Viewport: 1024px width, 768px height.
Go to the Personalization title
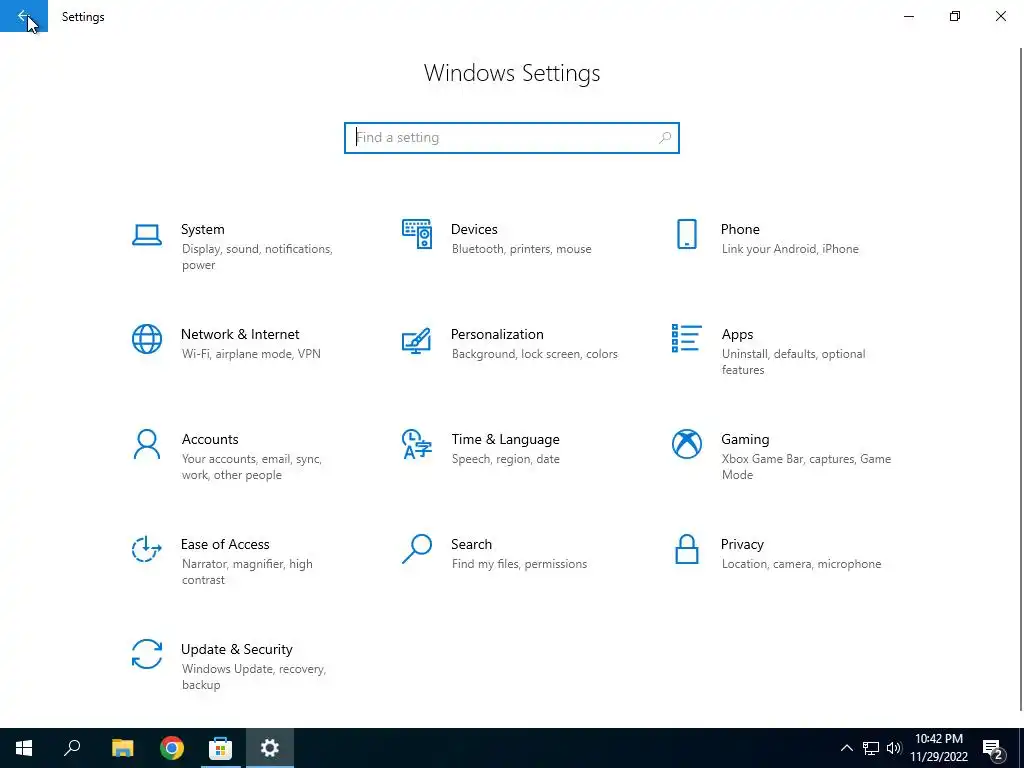coord(497,334)
